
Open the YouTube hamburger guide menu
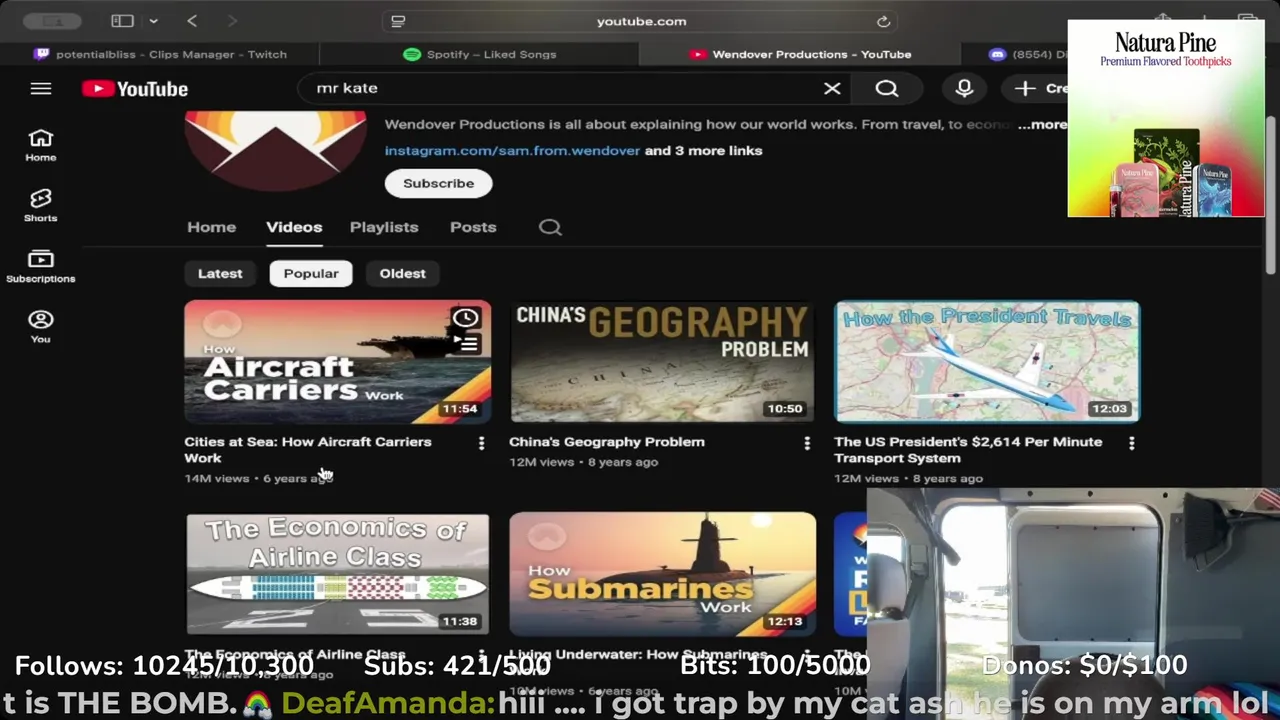click(41, 89)
